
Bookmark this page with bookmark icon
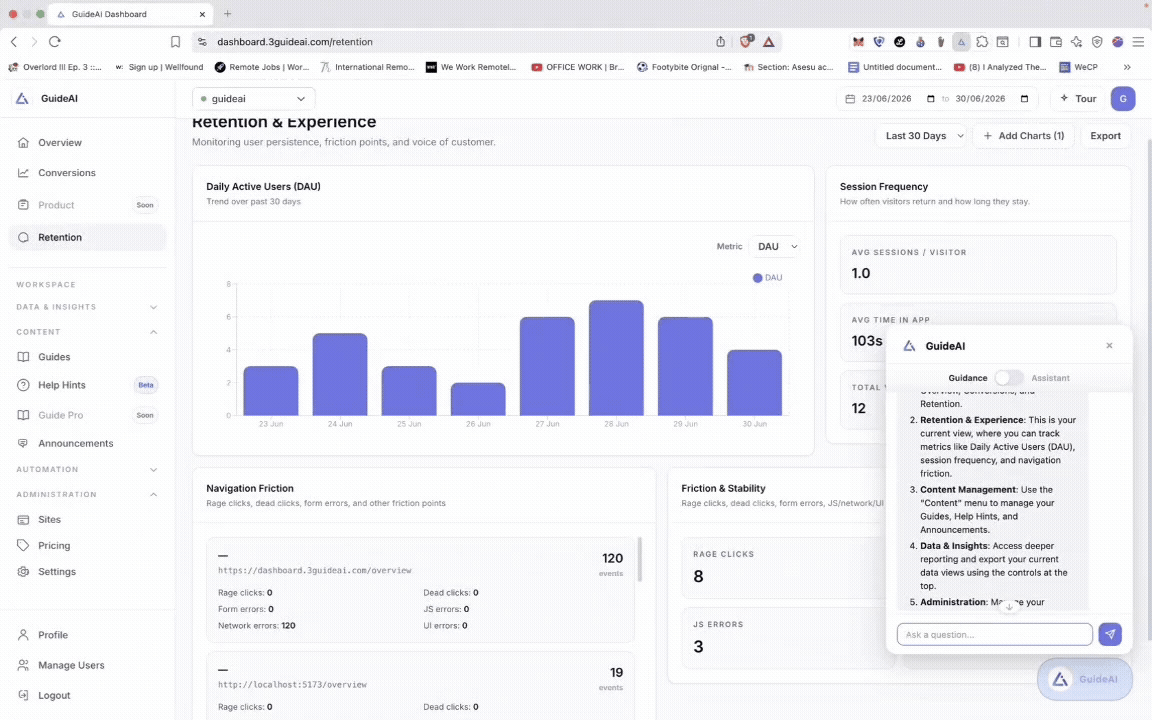[x=175, y=42]
